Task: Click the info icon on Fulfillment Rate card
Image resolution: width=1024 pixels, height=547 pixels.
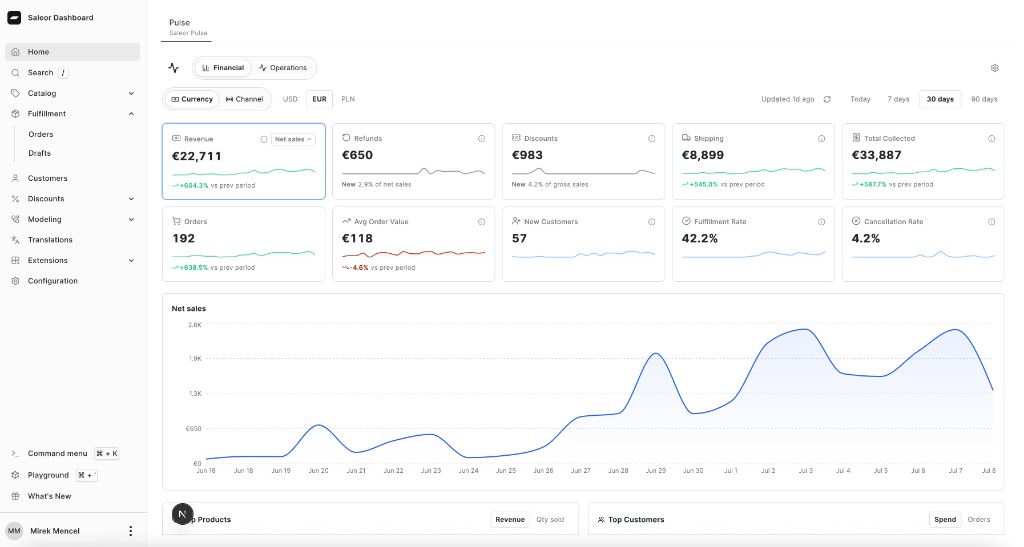Action: pos(822,222)
